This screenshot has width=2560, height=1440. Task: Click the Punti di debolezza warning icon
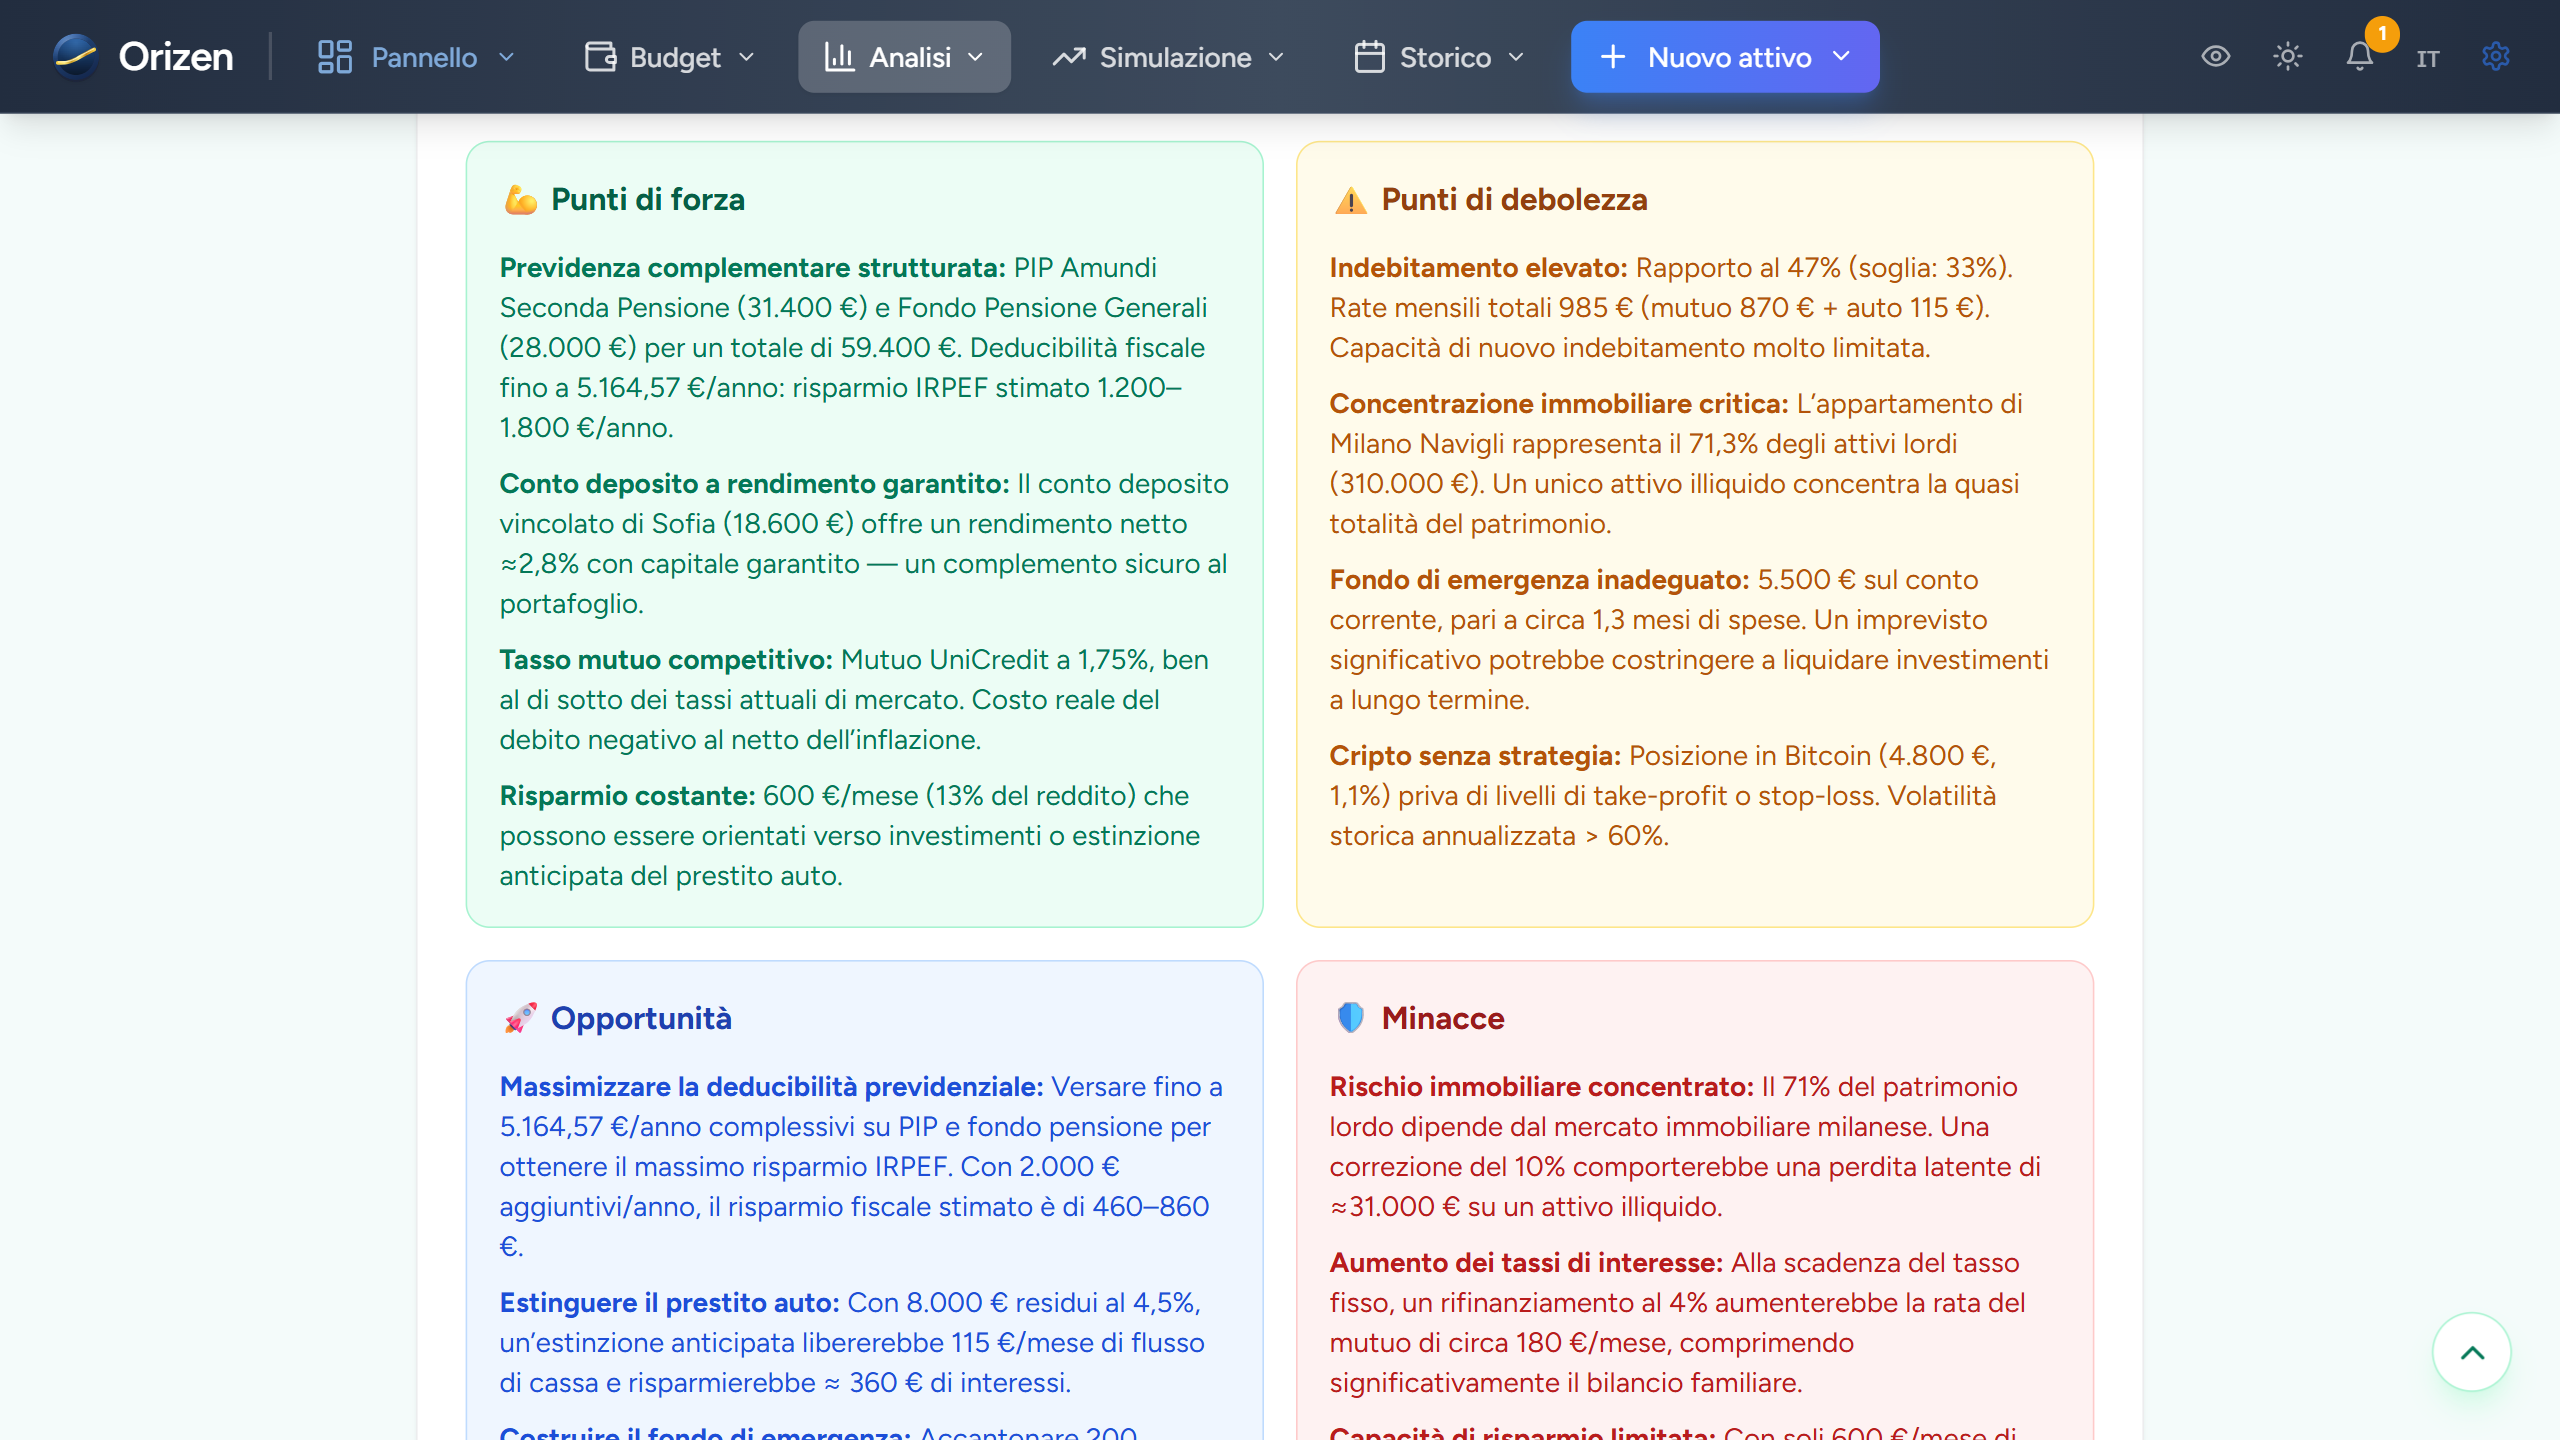click(1350, 200)
